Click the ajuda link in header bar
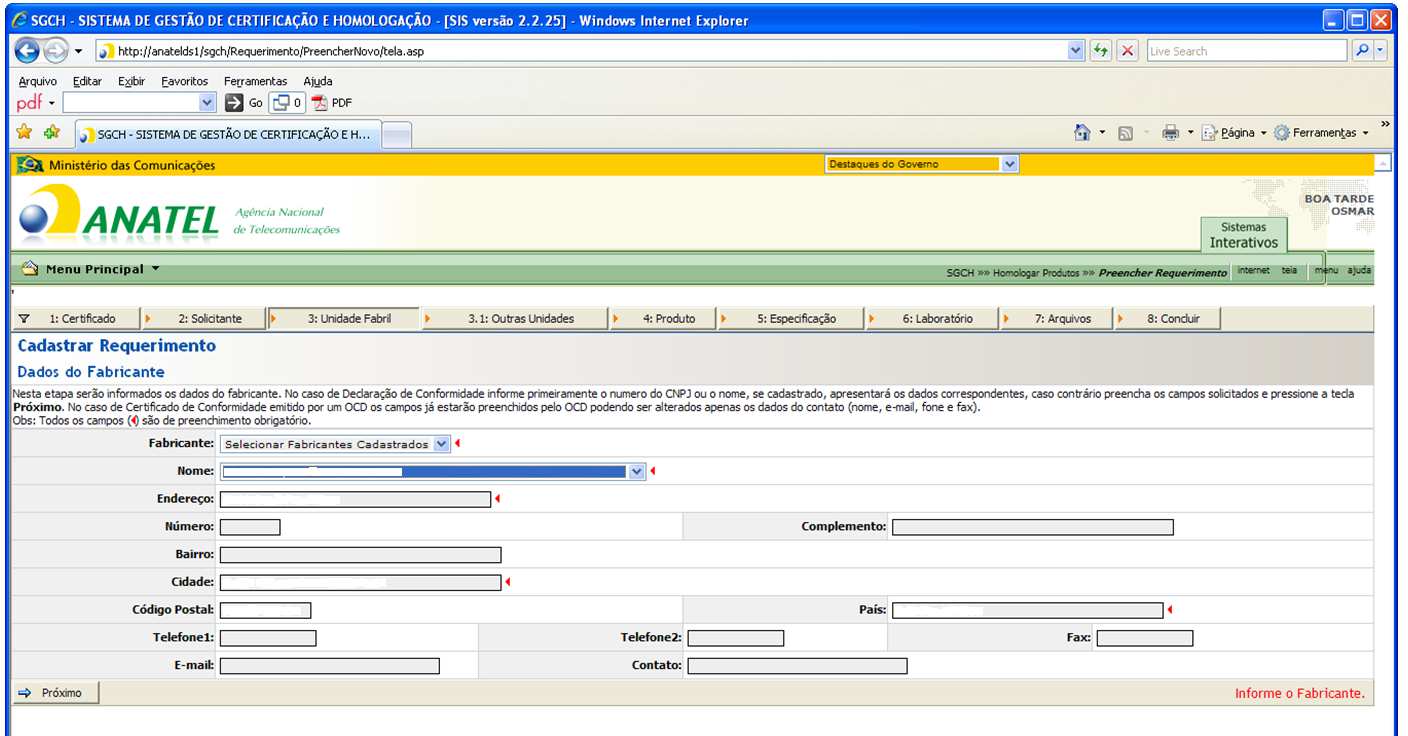Viewport: 1408px width, 736px height. [1359, 270]
